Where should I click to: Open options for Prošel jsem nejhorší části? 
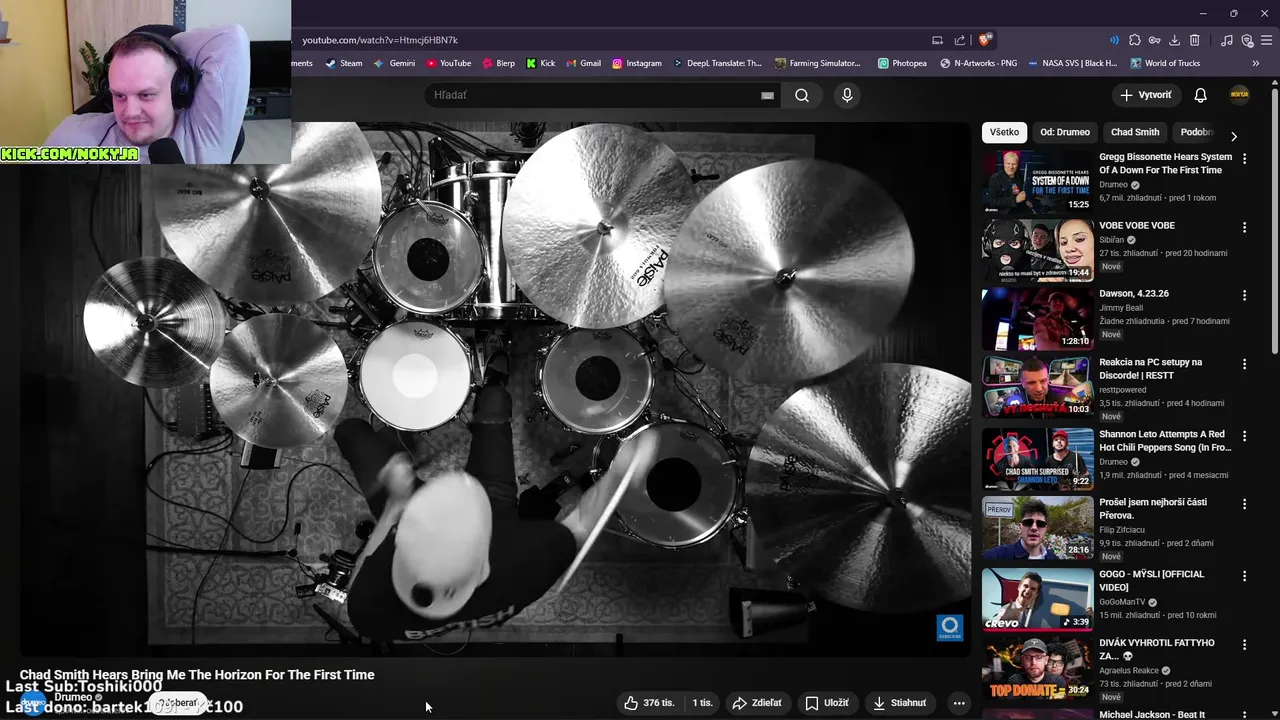click(1244, 504)
